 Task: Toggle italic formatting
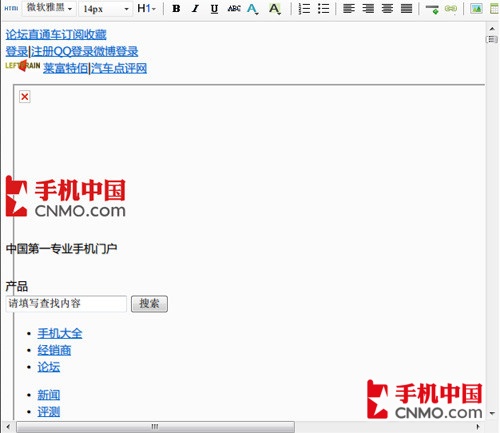click(x=195, y=9)
